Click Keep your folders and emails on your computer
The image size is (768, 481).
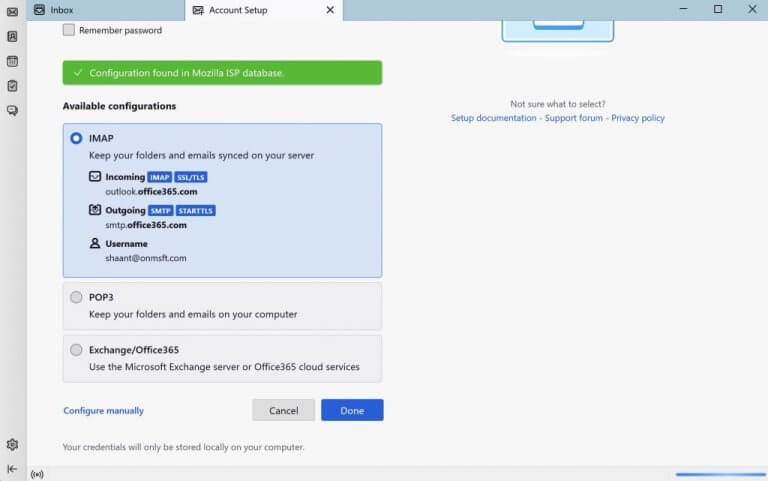point(193,314)
